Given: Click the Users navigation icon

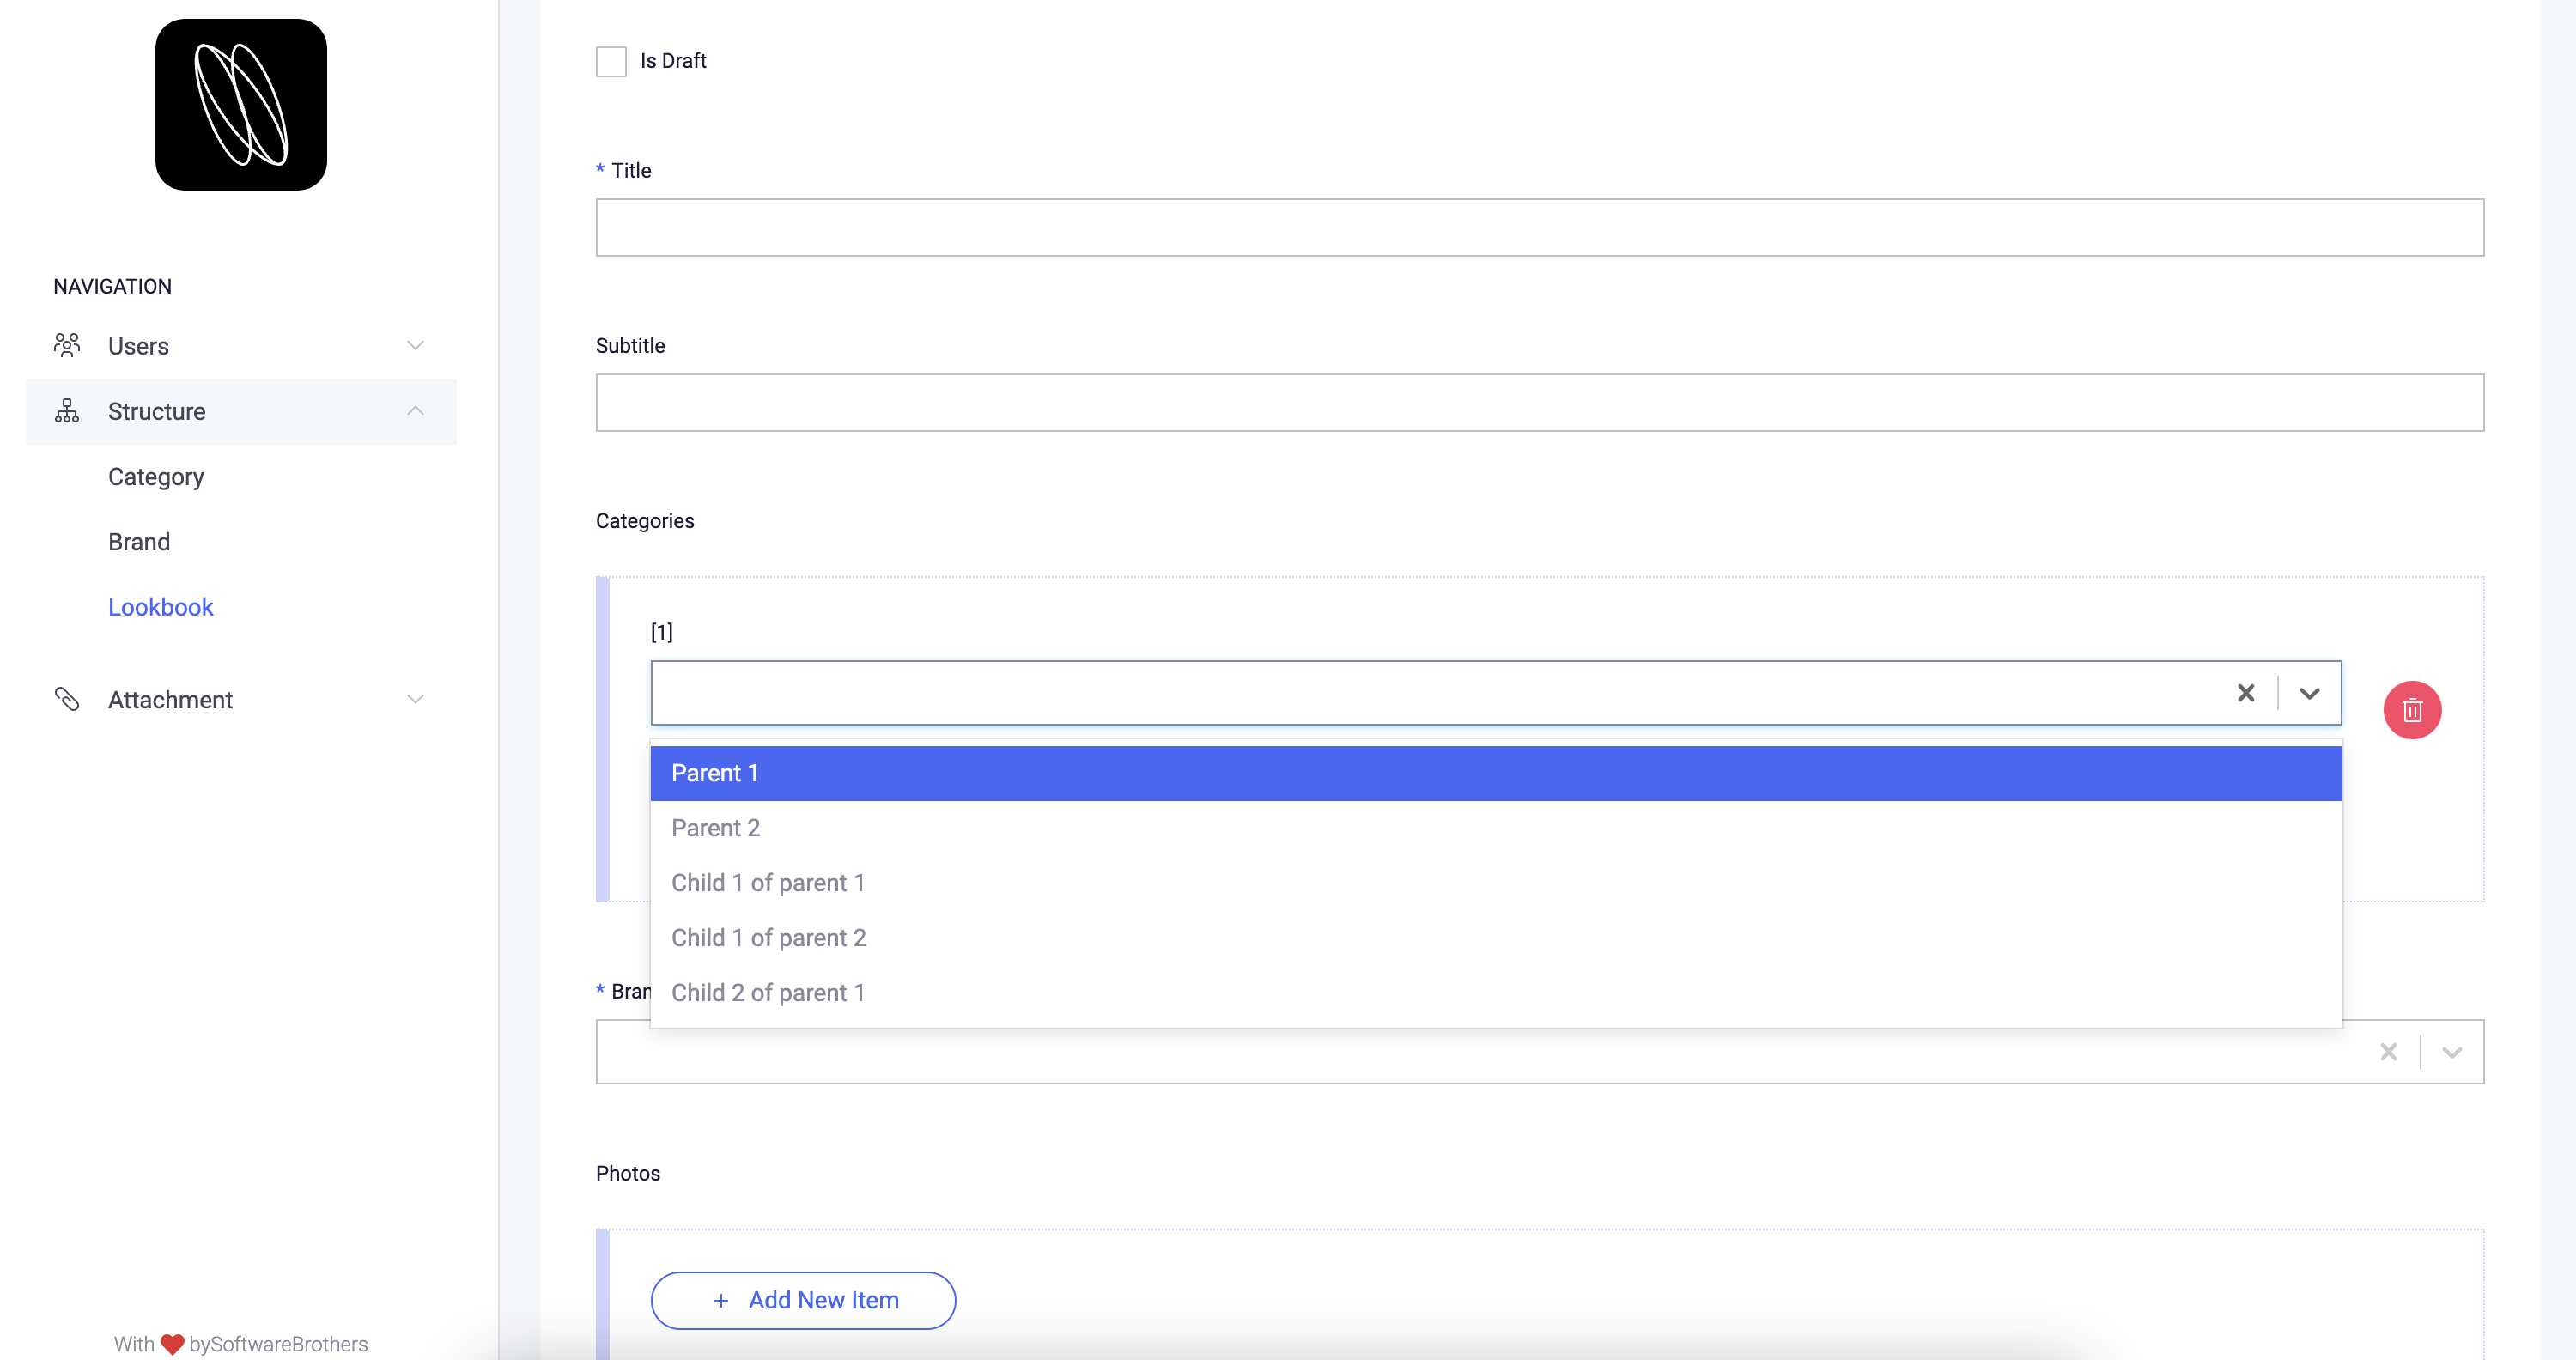Looking at the screenshot, I should pyautogui.click(x=67, y=345).
